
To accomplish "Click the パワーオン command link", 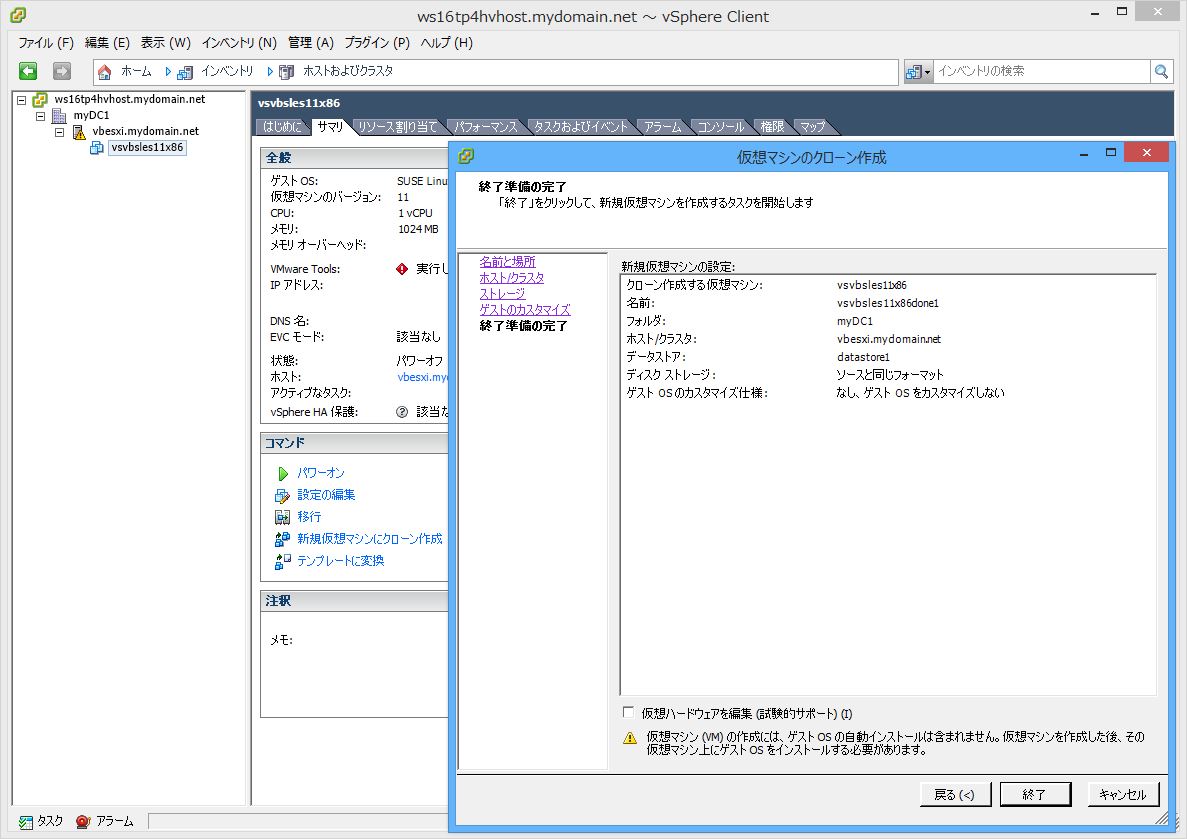I will coord(320,473).
